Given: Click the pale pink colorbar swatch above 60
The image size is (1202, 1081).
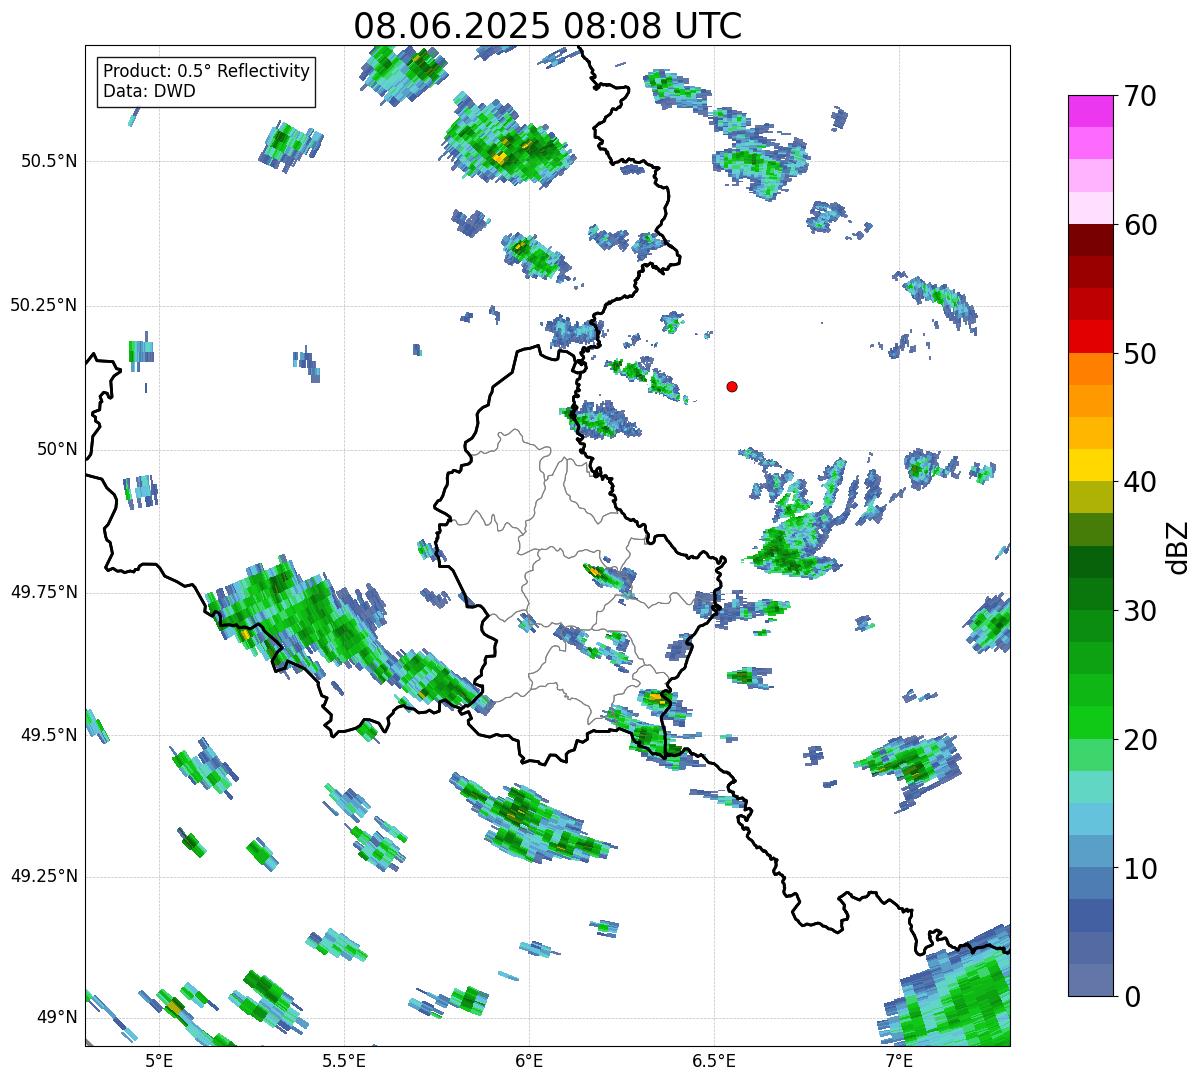Looking at the screenshot, I should (x=1090, y=208).
